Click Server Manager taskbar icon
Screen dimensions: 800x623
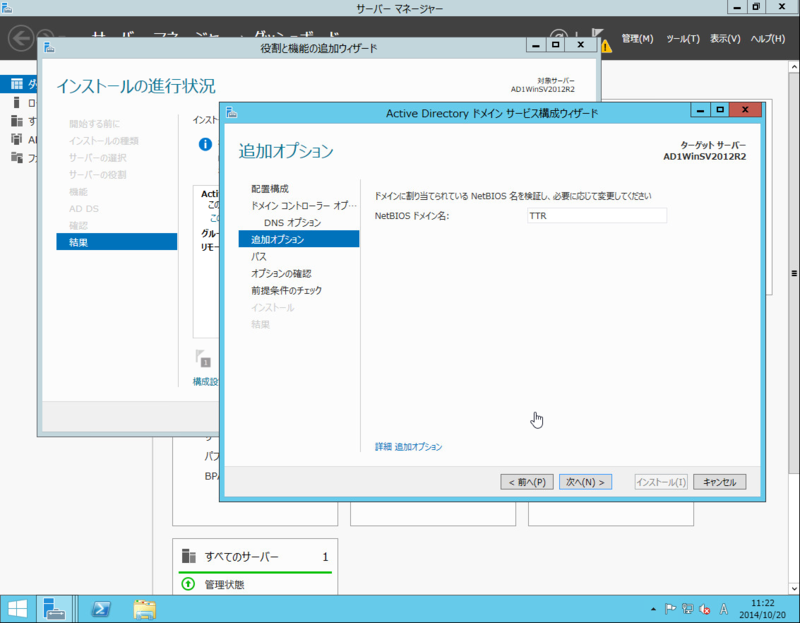click(x=54, y=609)
